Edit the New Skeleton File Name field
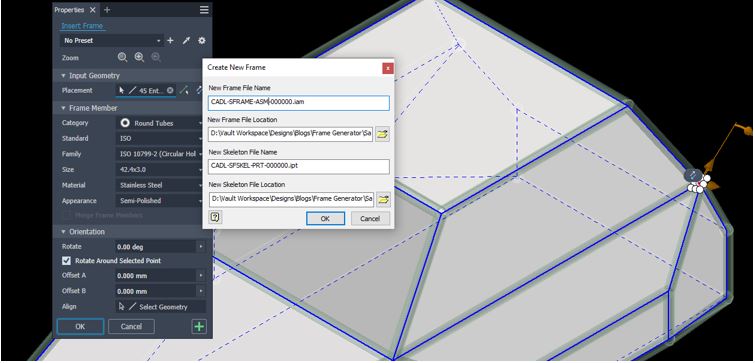The width and height of the screenshot is (755, 363). pyautogui.click(x=299, y=167)
